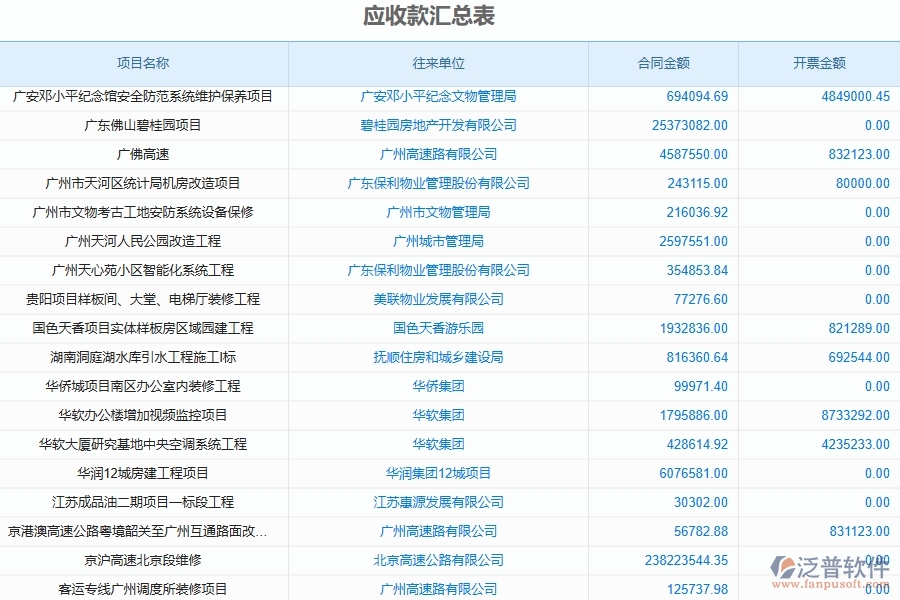Open 北京高速公路有限公司 details
Screen dimensions: 900x600
tap(438, 560)
